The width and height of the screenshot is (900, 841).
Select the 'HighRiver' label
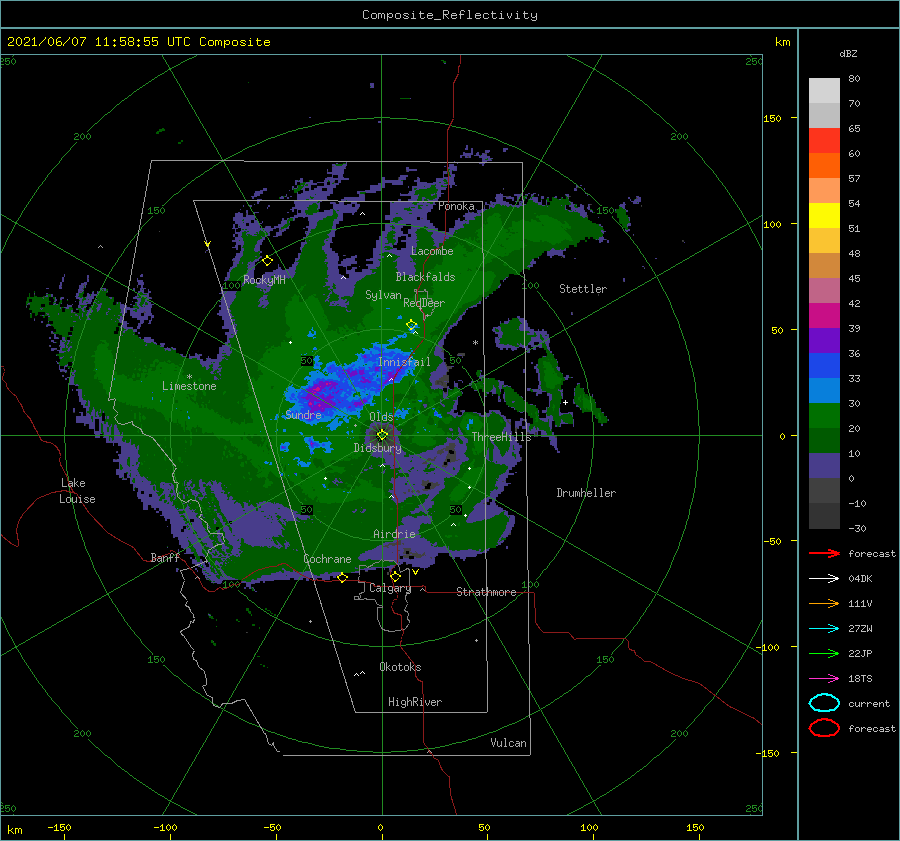[x=415, y=702]
